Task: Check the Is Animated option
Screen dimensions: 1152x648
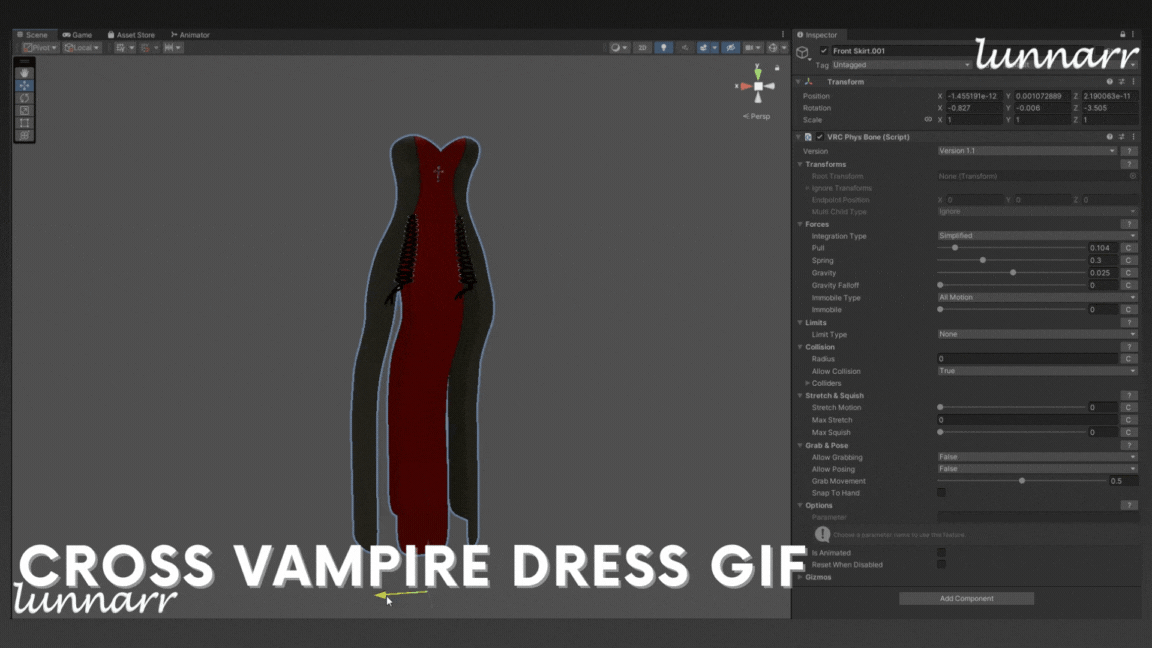Action: 941,552
